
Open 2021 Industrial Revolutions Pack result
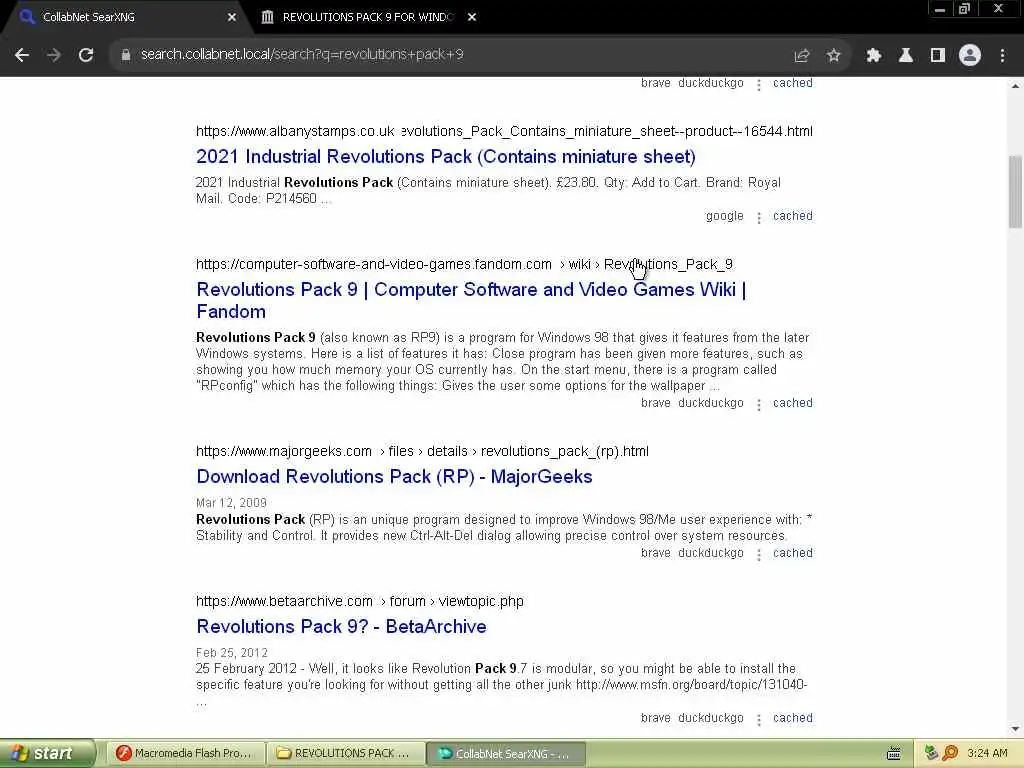click(x=445, y=157)
